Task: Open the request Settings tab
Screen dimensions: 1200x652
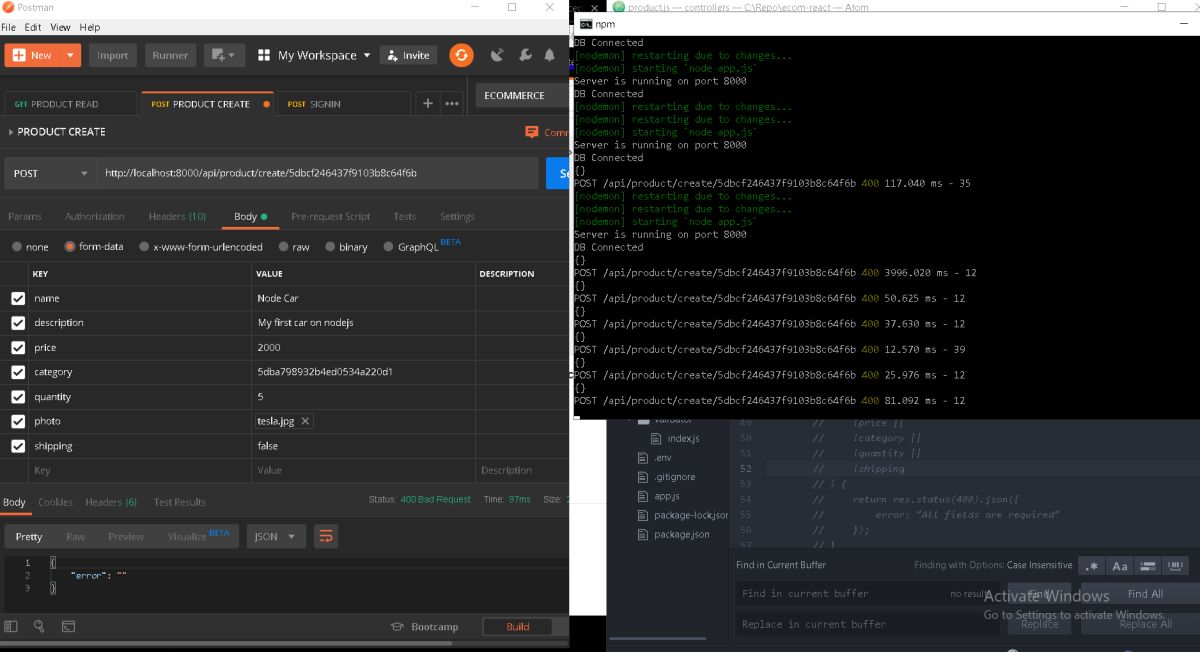Action: coord(457,216)
